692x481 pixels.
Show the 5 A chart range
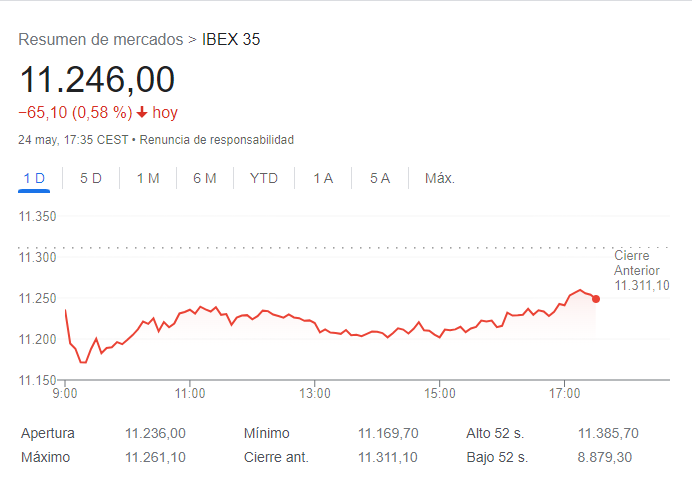380,178
